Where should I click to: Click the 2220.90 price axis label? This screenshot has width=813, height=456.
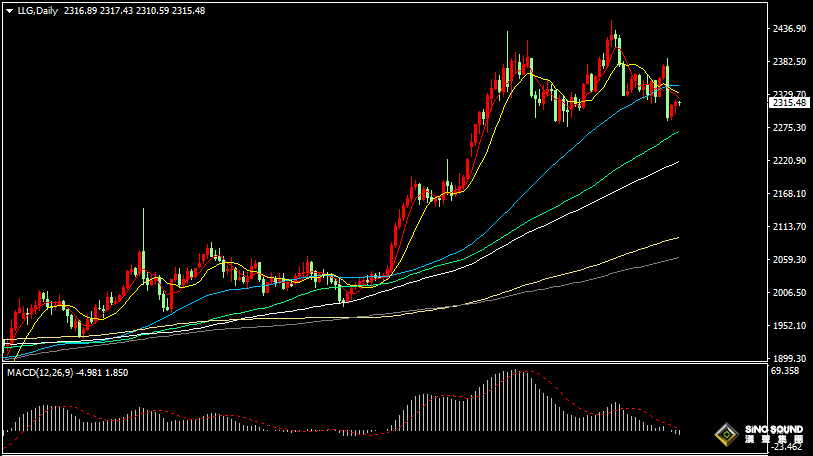pyautogui.click(x=788, y=161)
